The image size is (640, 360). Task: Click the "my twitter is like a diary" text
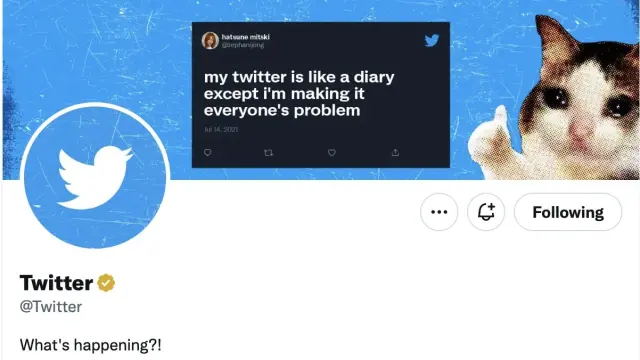[x=299, y=77]
